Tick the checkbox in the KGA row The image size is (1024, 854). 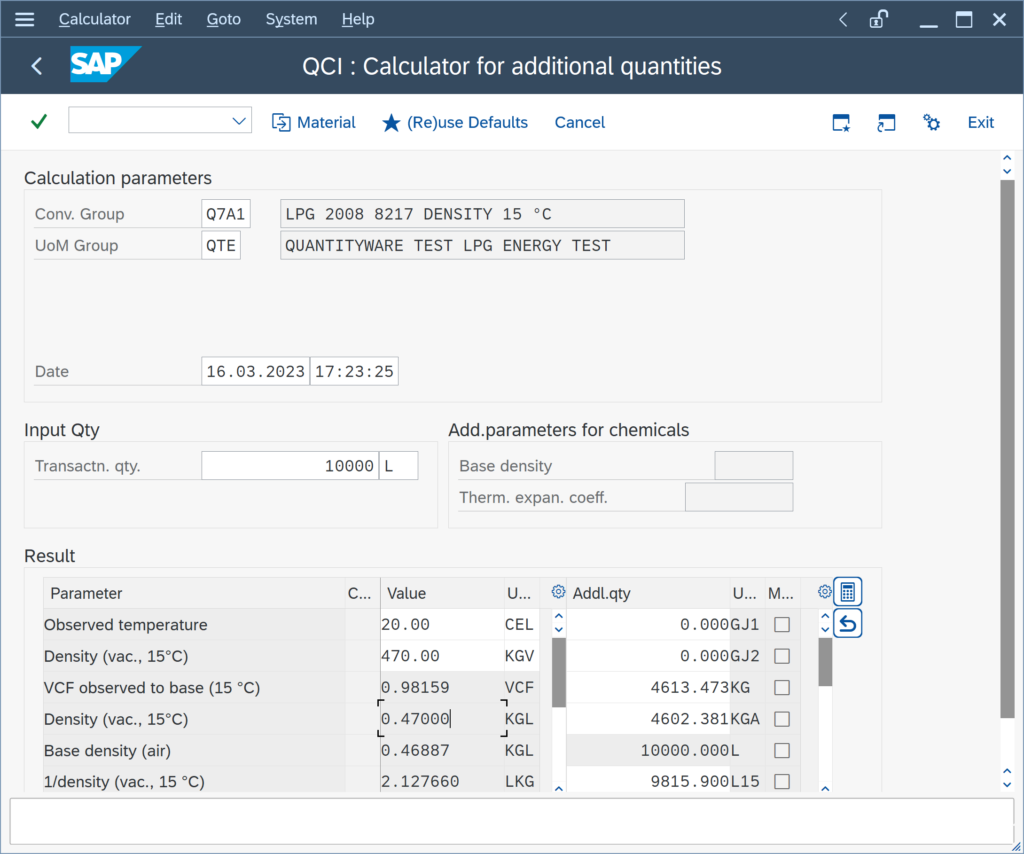click(x=782, y=718)
